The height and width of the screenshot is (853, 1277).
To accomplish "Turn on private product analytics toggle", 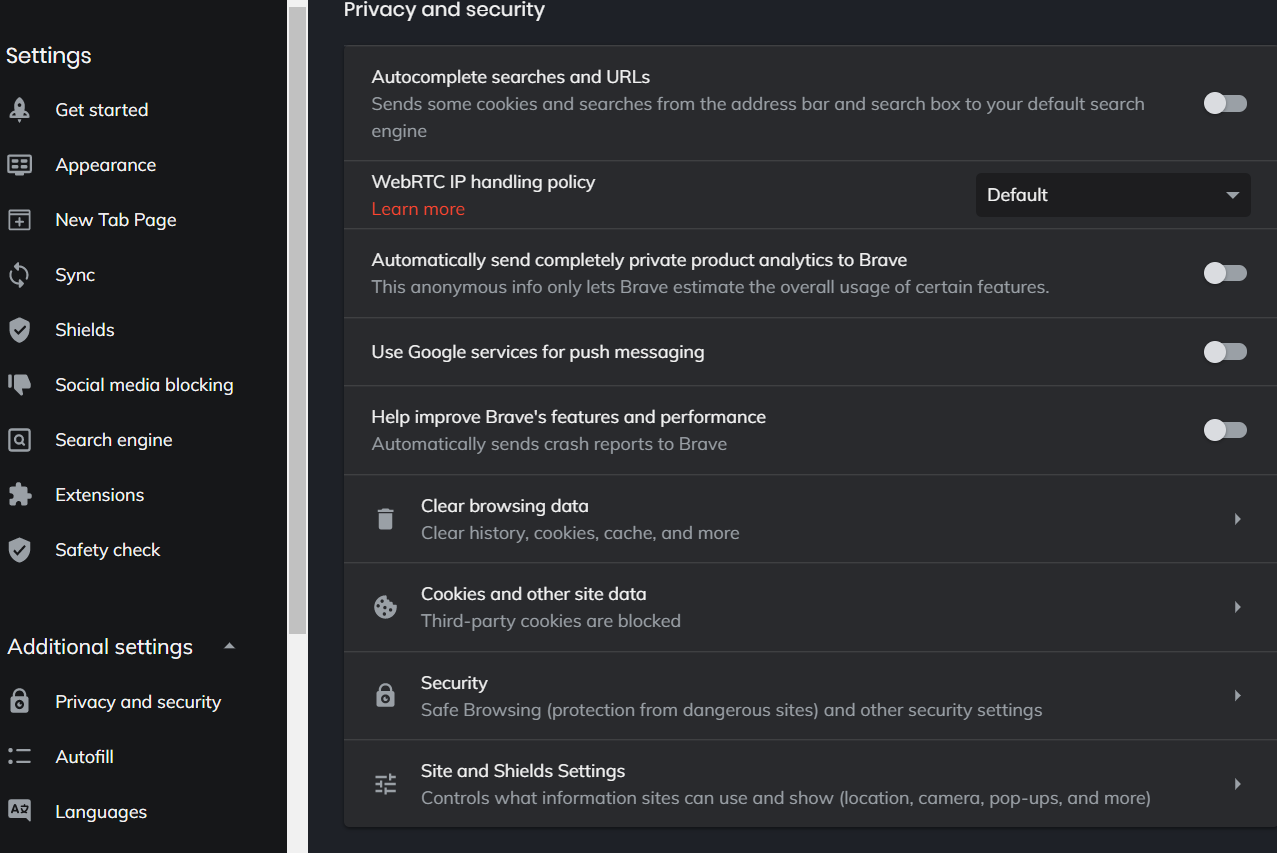I will coord(1225,273).
